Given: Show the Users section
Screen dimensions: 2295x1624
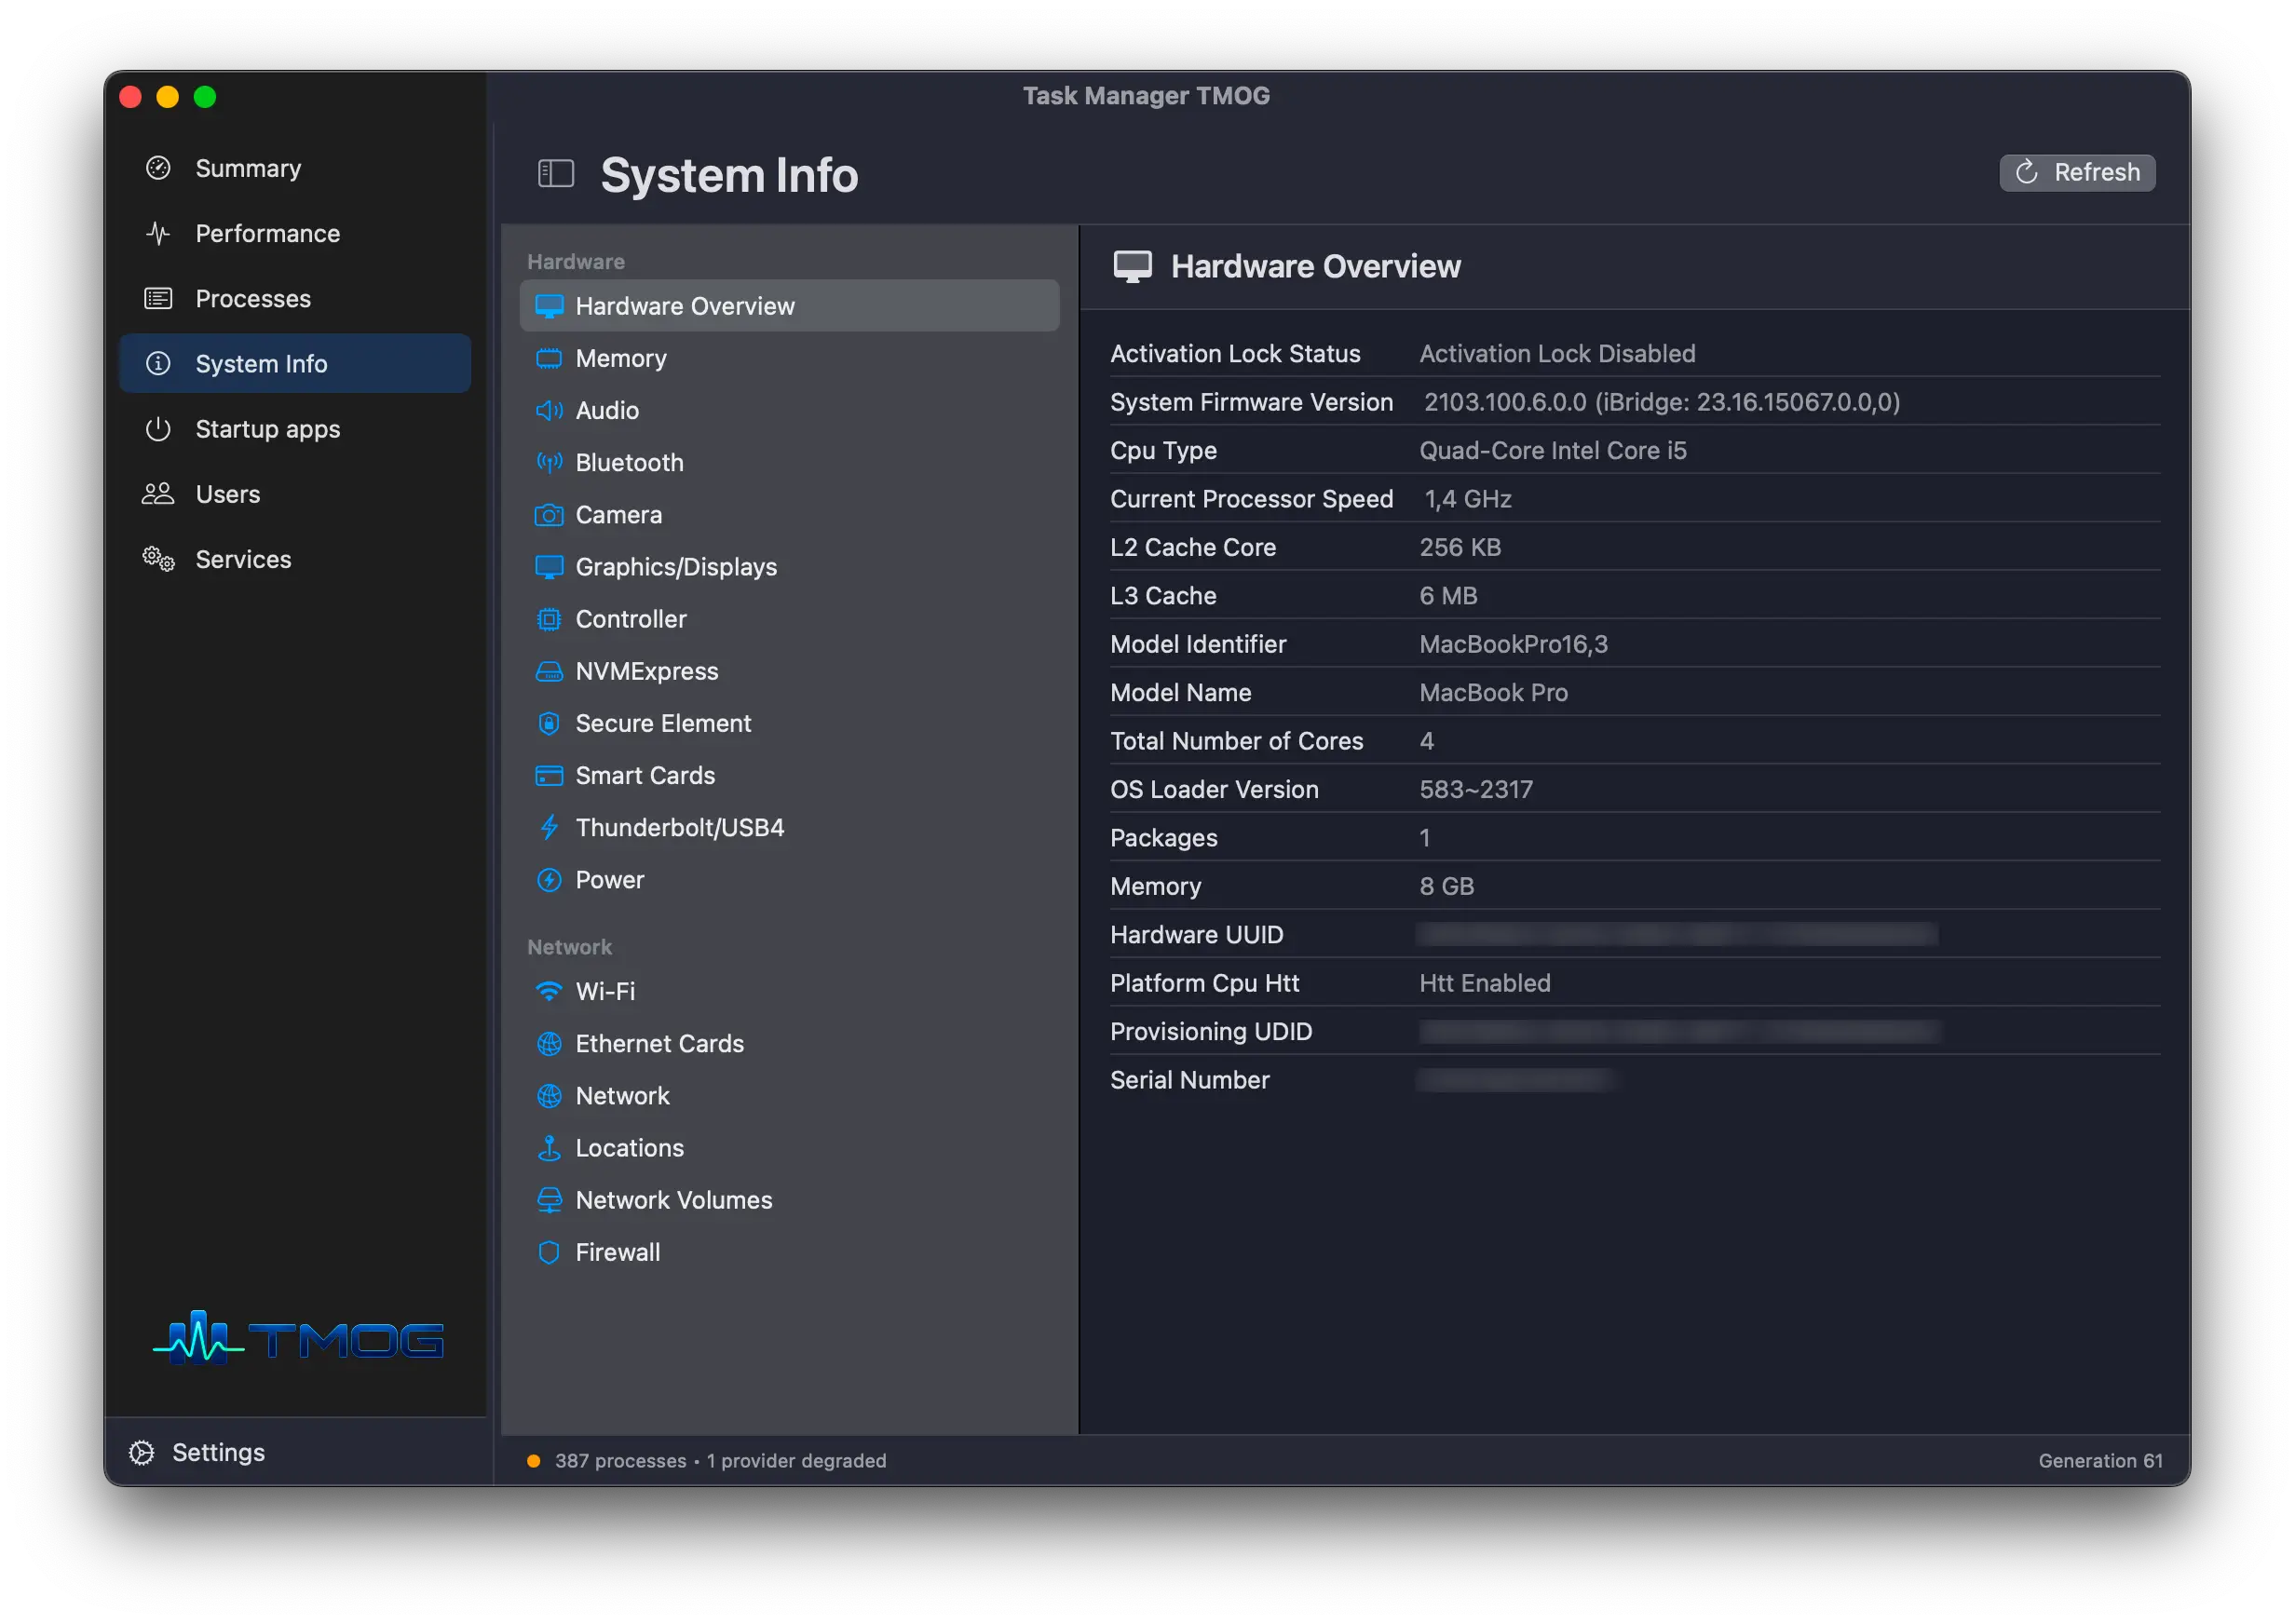Looking at the screenshot, I should [295, 494].
